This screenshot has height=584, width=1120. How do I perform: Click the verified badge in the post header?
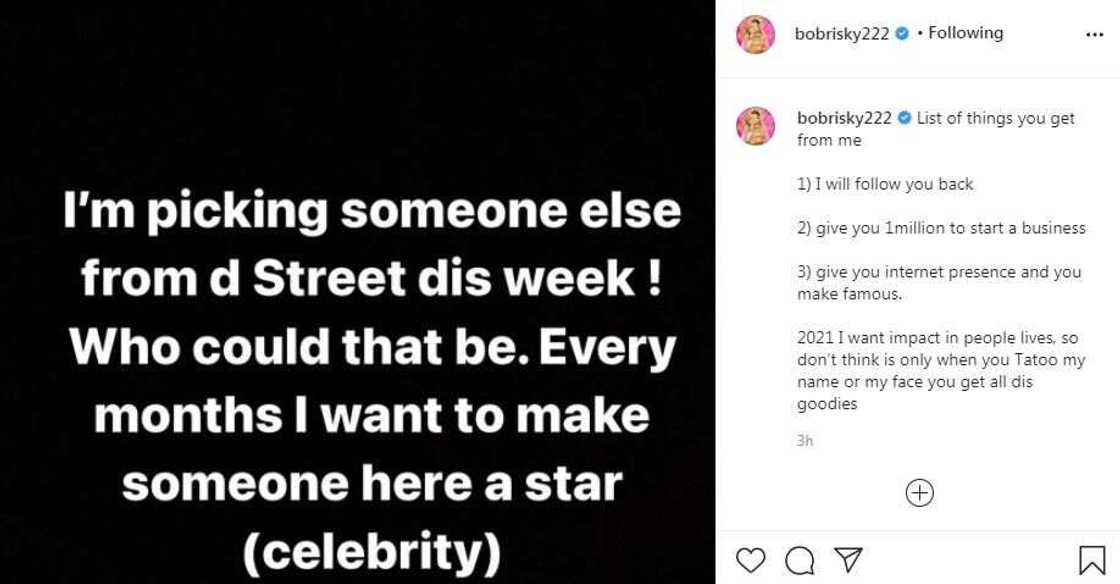(x=902, y=33)
